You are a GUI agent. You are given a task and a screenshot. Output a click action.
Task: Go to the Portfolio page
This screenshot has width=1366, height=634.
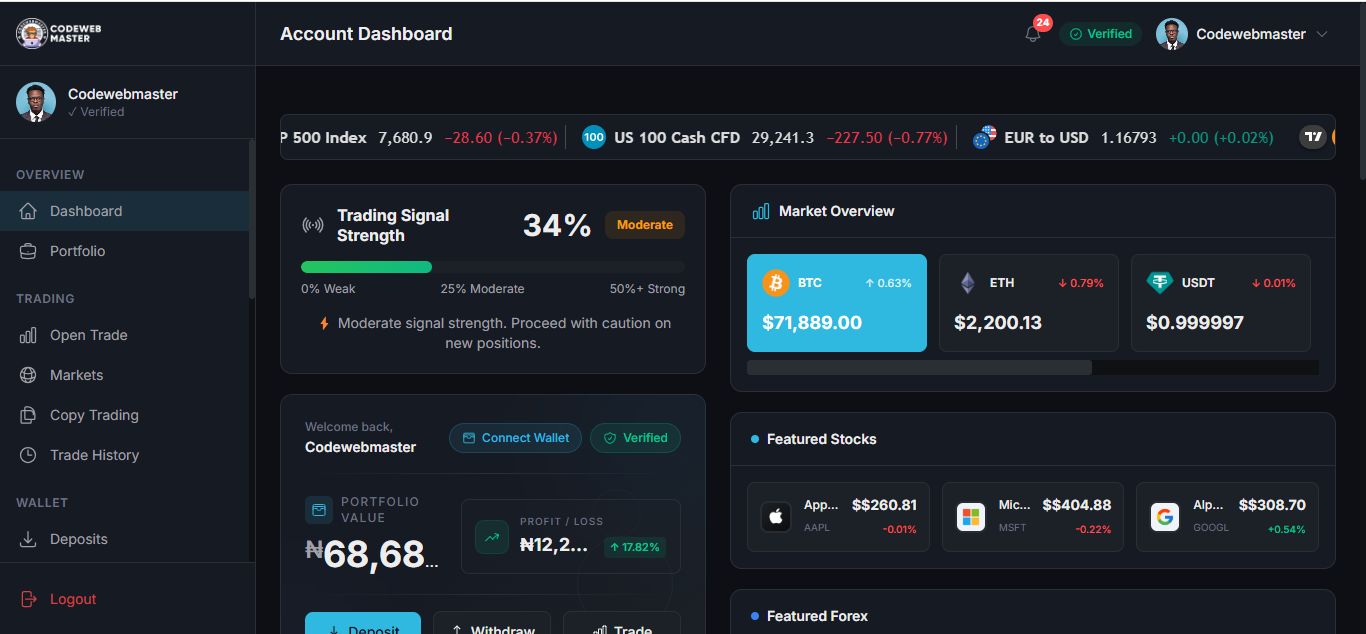point(124,251)
